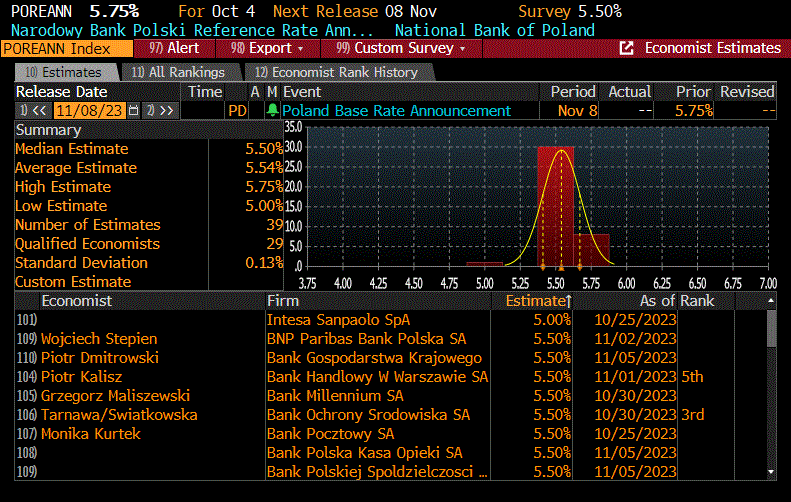Click Bank Polska Kasa Opieki SA
This screenshot has height=502, width=791.
click(365, 453)
